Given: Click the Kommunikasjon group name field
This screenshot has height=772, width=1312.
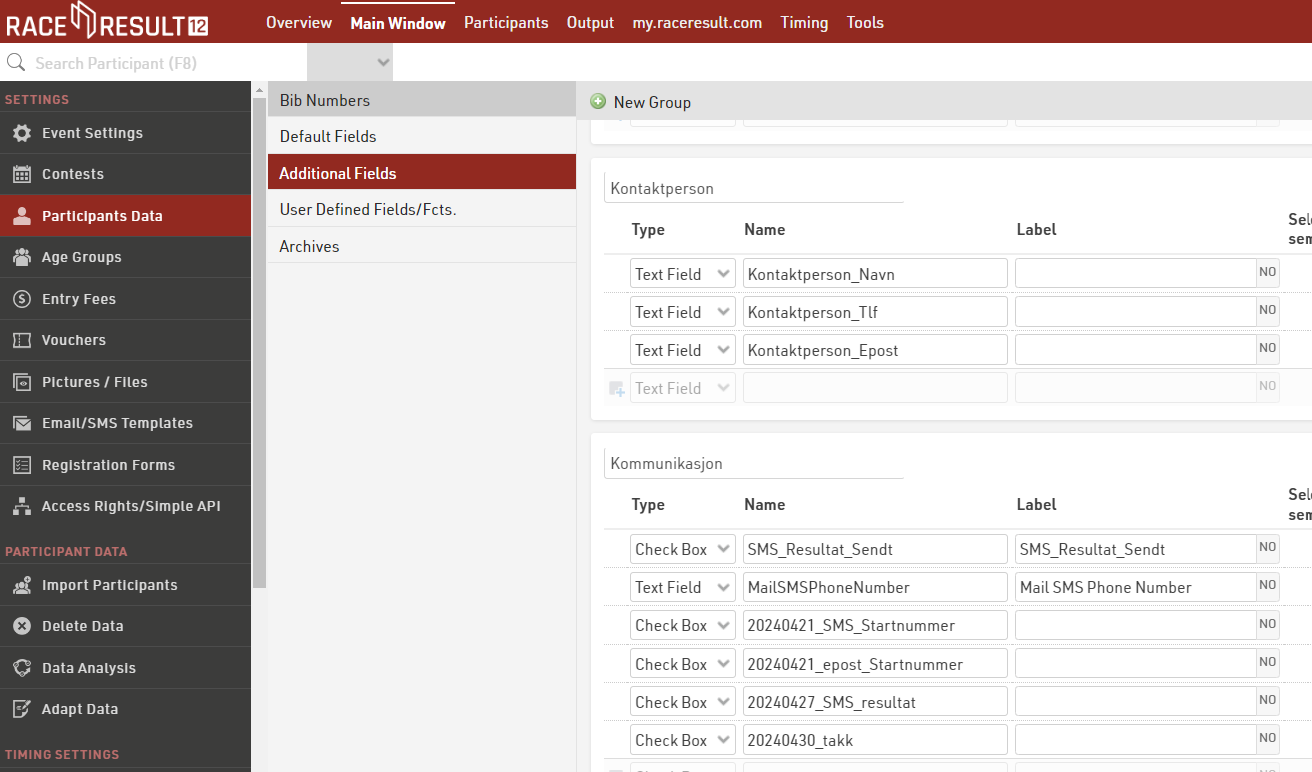Looking at the screenshot, I should (x=754, y=464).
